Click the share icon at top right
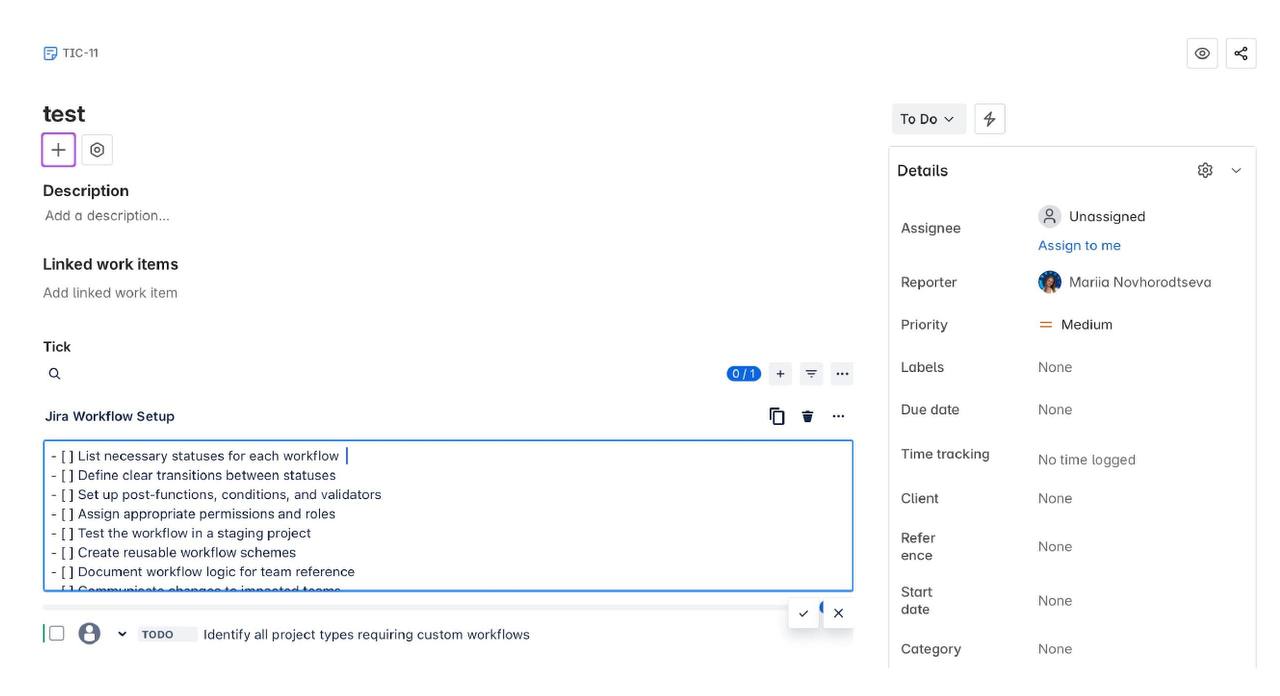1280x696 pixels. (x=1241, y=53)
